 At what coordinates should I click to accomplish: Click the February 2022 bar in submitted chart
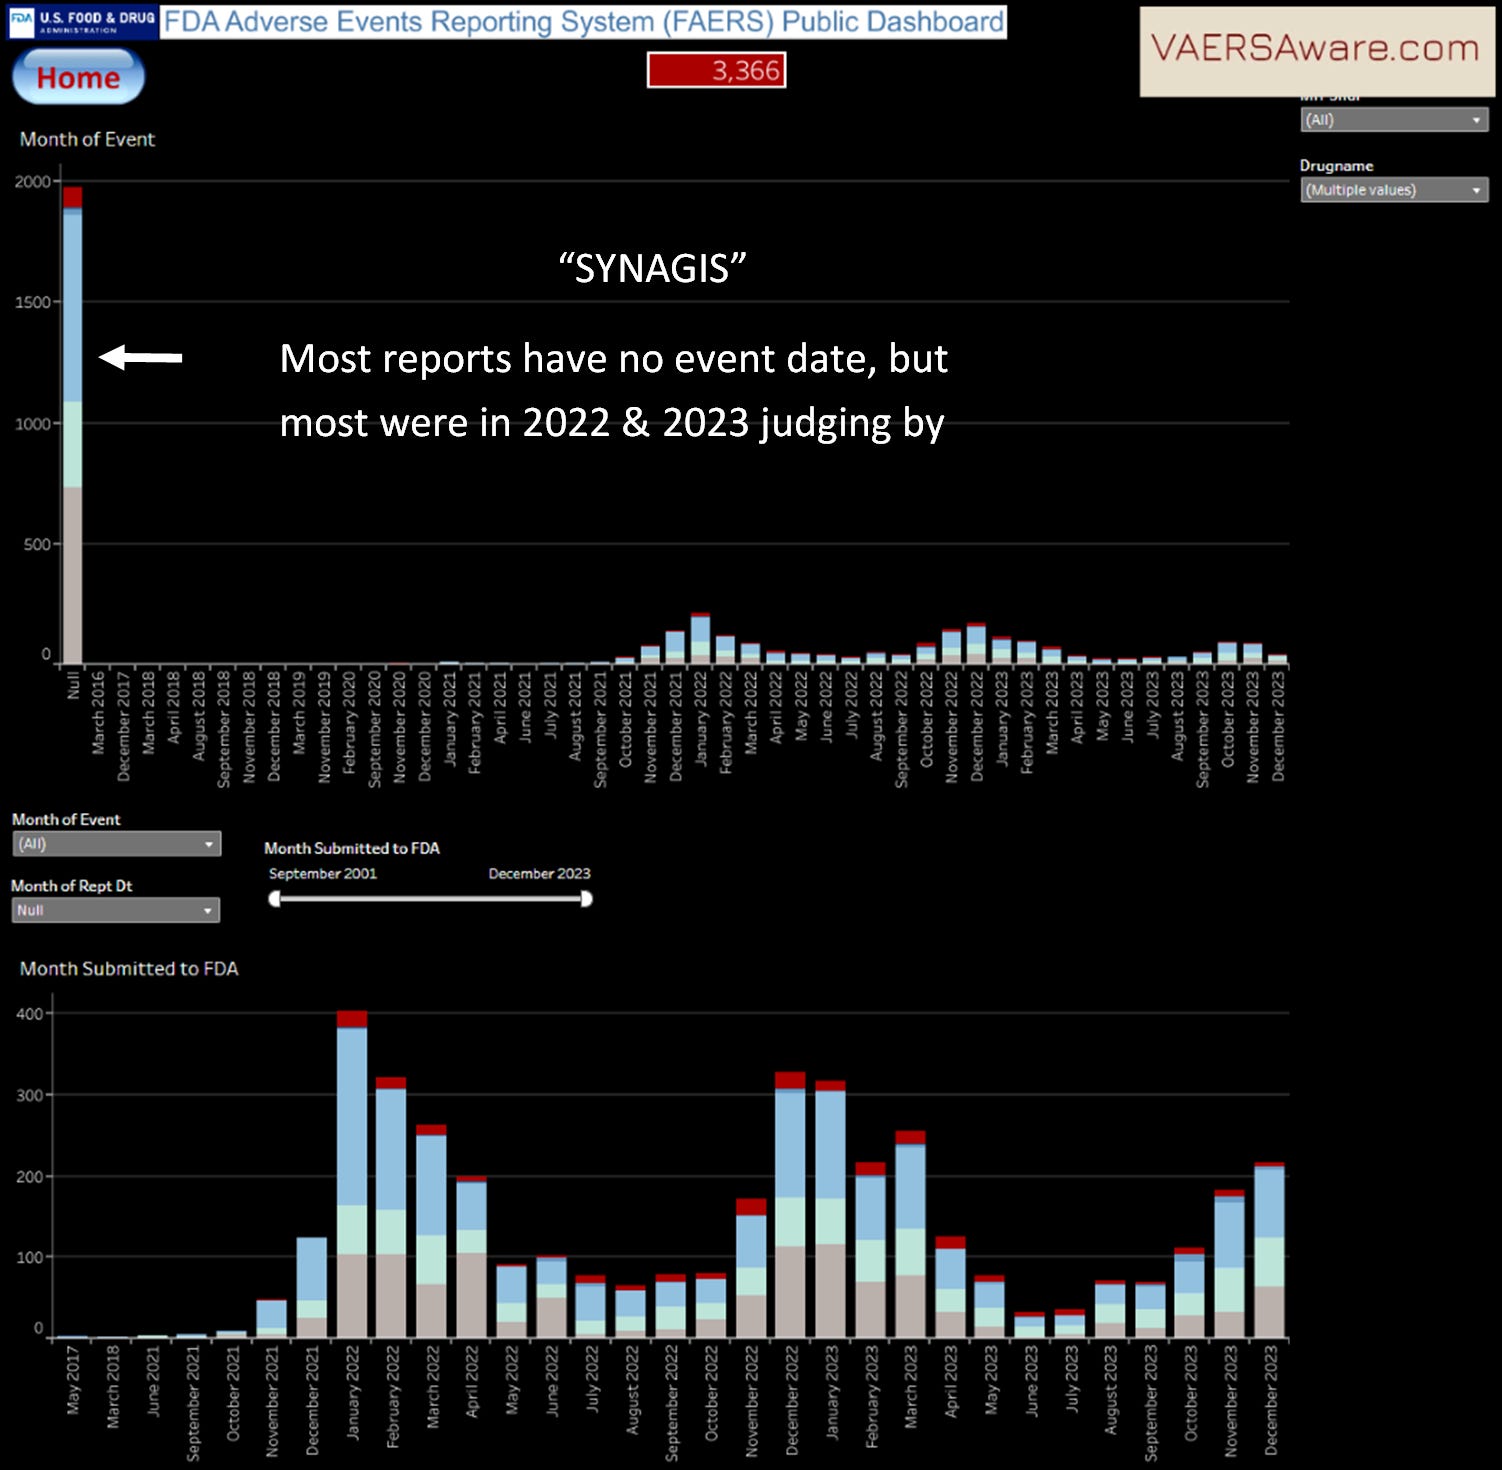pos(391,1207)
